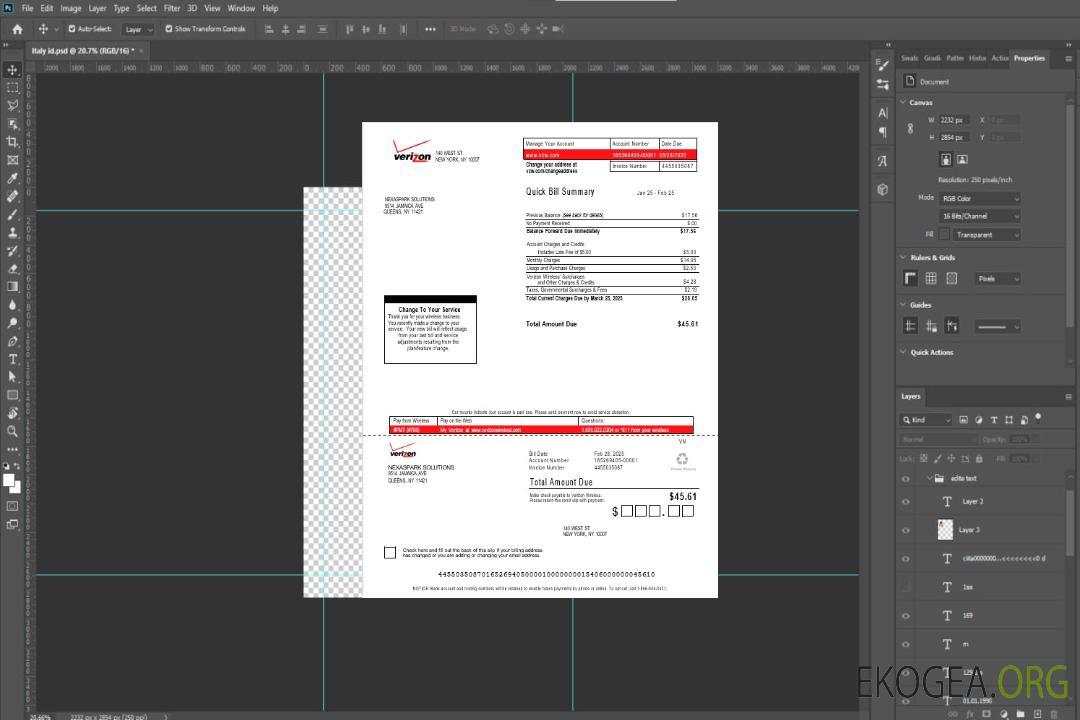The image size is (1080, 720).
Task: Toggle Show Transform Controls checkbox
Action: (x=169, y=29)
